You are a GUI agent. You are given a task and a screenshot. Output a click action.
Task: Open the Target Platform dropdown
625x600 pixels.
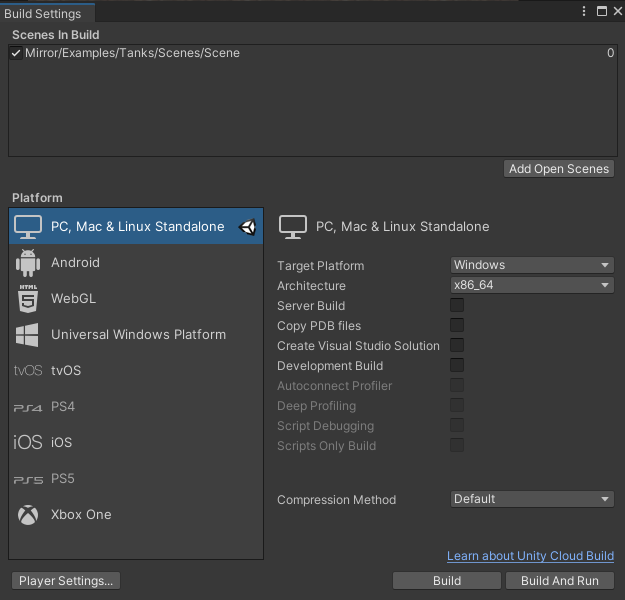[531, 265]
